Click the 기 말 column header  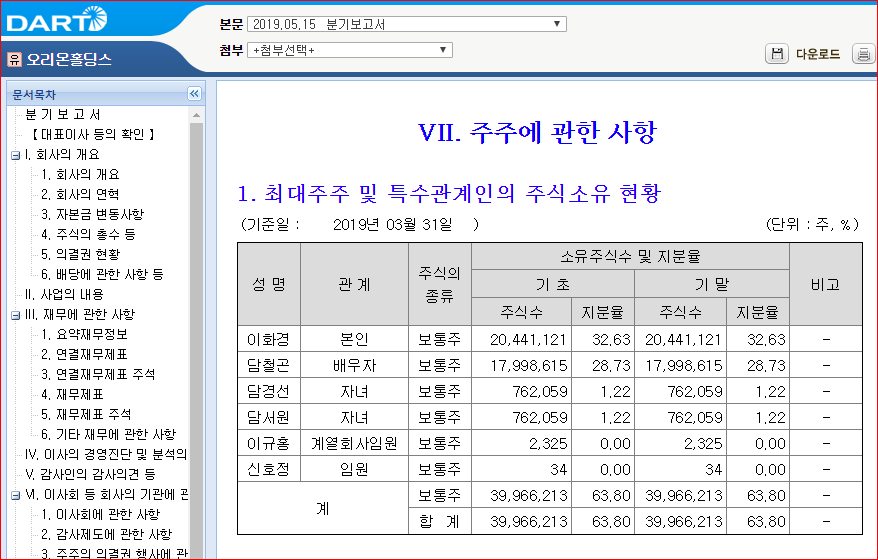[712, 284]
